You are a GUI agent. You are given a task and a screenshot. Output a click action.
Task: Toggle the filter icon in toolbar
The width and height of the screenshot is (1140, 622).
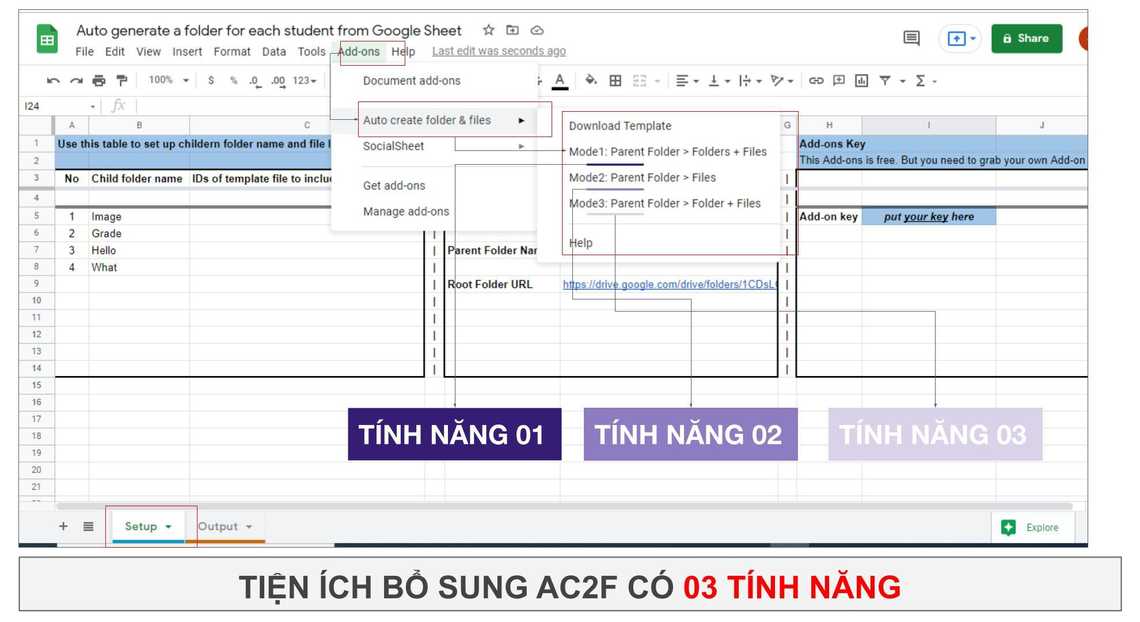885,81
